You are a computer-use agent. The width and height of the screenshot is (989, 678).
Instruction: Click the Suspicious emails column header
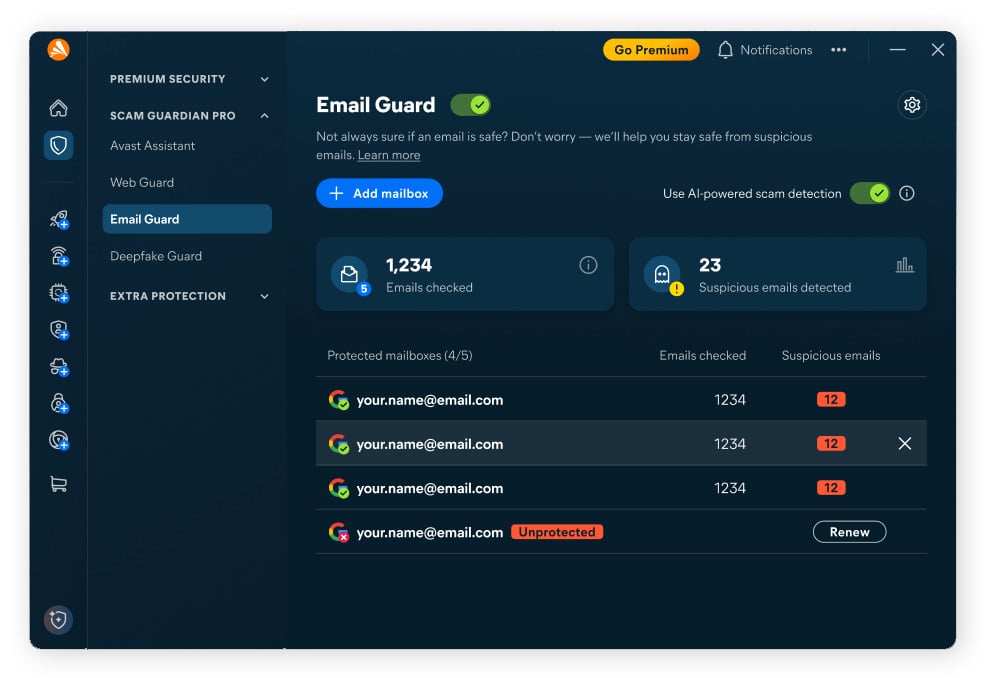click(x=831, y=356)
